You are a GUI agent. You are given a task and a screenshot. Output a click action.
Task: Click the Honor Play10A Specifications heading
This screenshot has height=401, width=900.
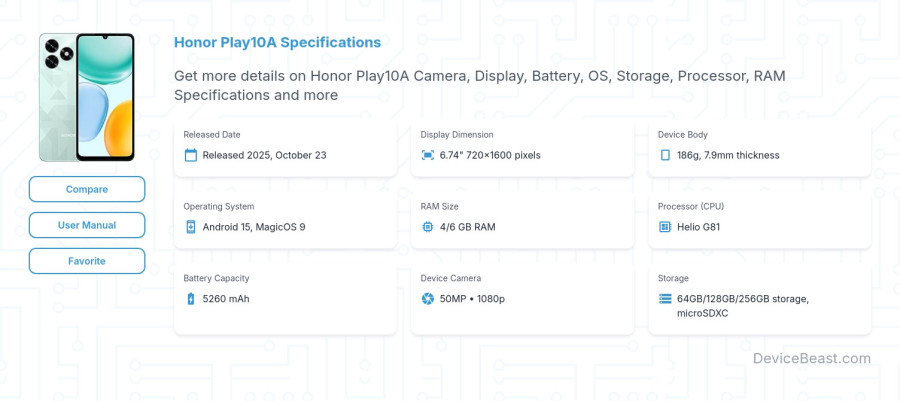277,42
